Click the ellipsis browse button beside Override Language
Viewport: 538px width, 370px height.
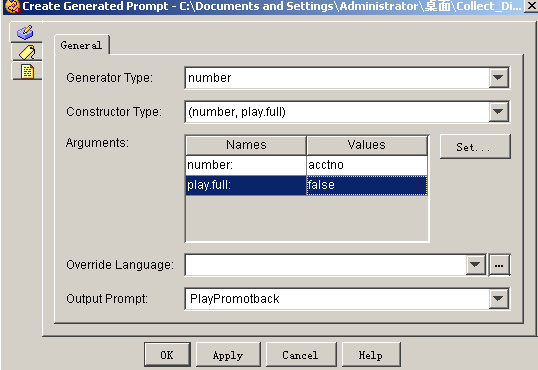(499, 265)
